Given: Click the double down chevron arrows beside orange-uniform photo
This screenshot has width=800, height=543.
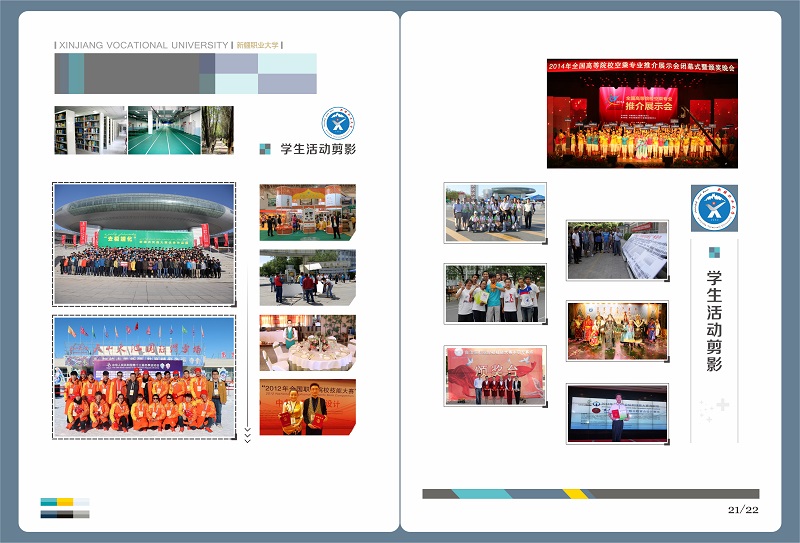Looking at the screenshot, I should click(247, 434).
